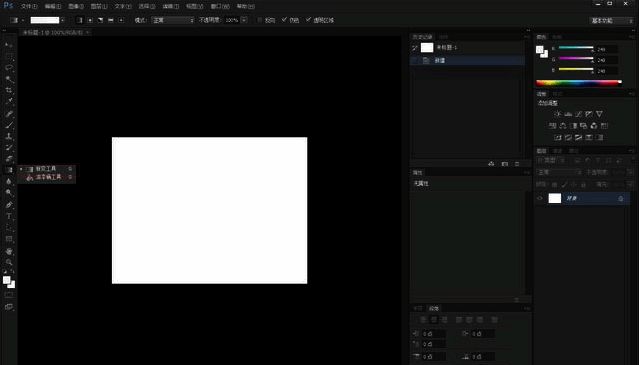This screenshot has height=365, width=639.
Task: Select the Rectangular Marquee tool
Action: 9,56
